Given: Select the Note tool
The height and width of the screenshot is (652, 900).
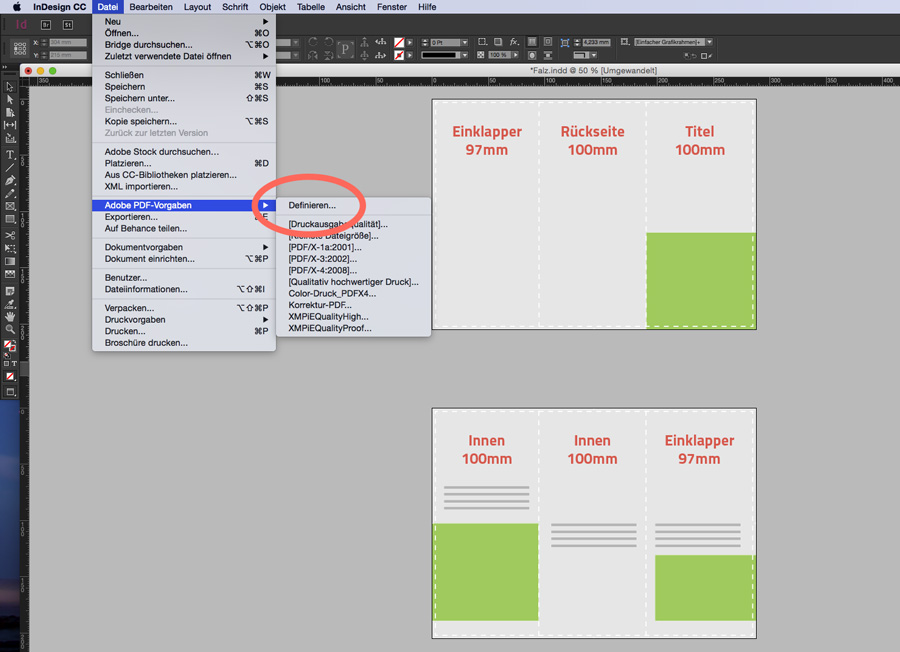Looking at the screenshot, I should pos(10,291).
